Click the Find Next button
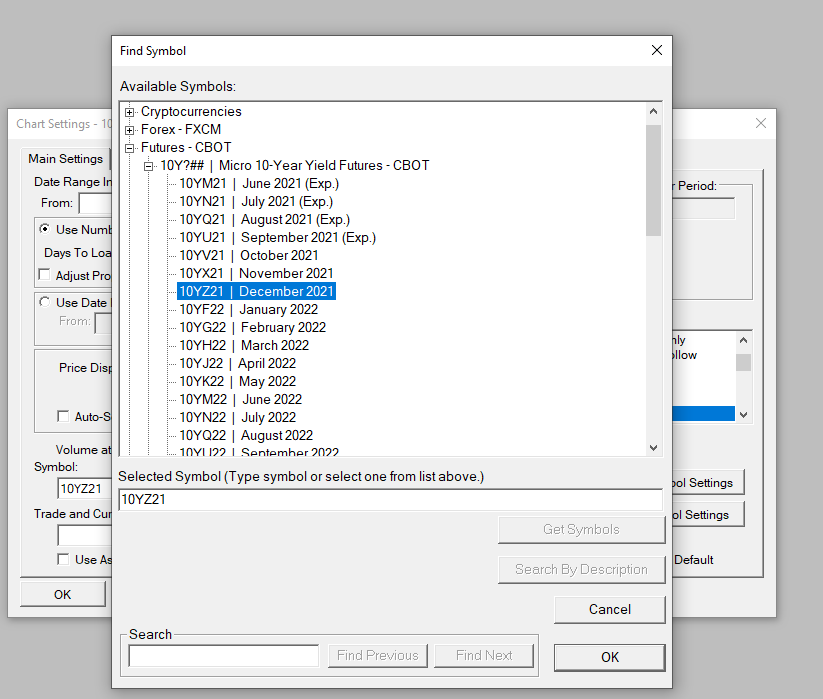Image resolution: width=823 pixels, height=699 pixels. pyautogui.click(x=484, y=656)
